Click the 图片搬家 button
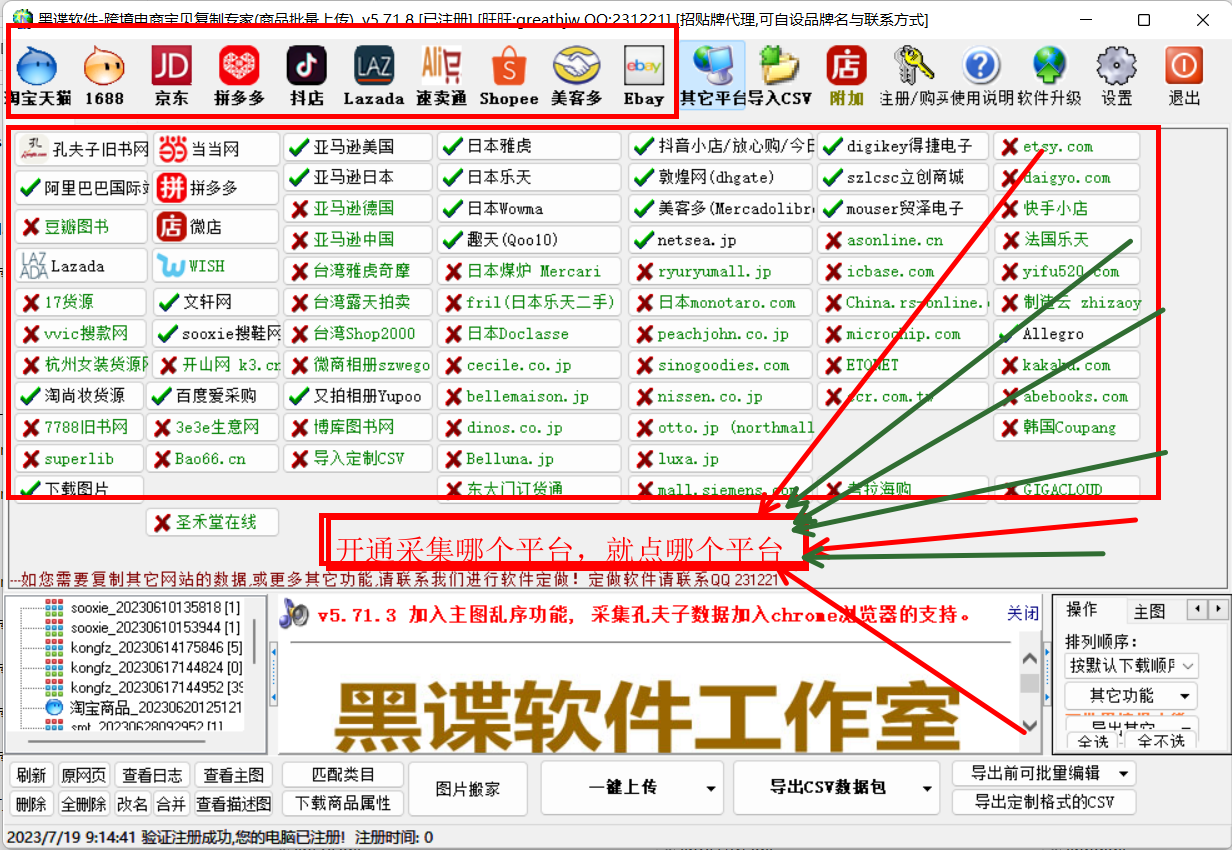Viewport: 1232px width, 850px height. (x=468, y=789)
